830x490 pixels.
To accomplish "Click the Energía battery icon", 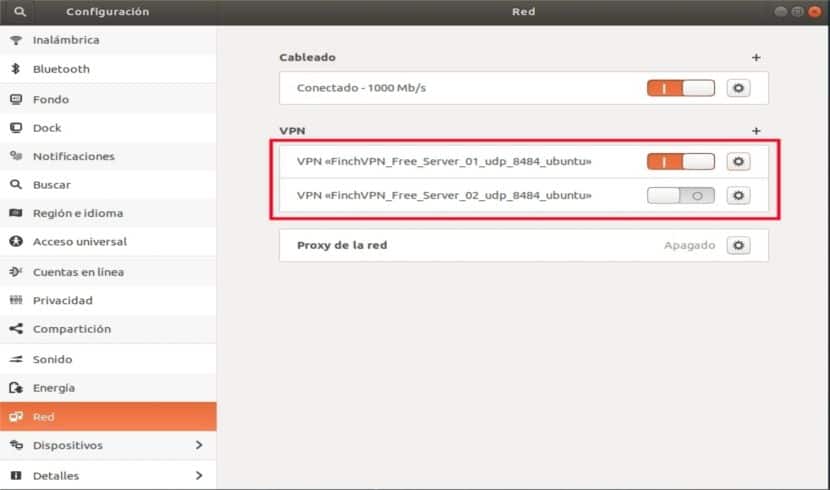I will coord(16,387).
